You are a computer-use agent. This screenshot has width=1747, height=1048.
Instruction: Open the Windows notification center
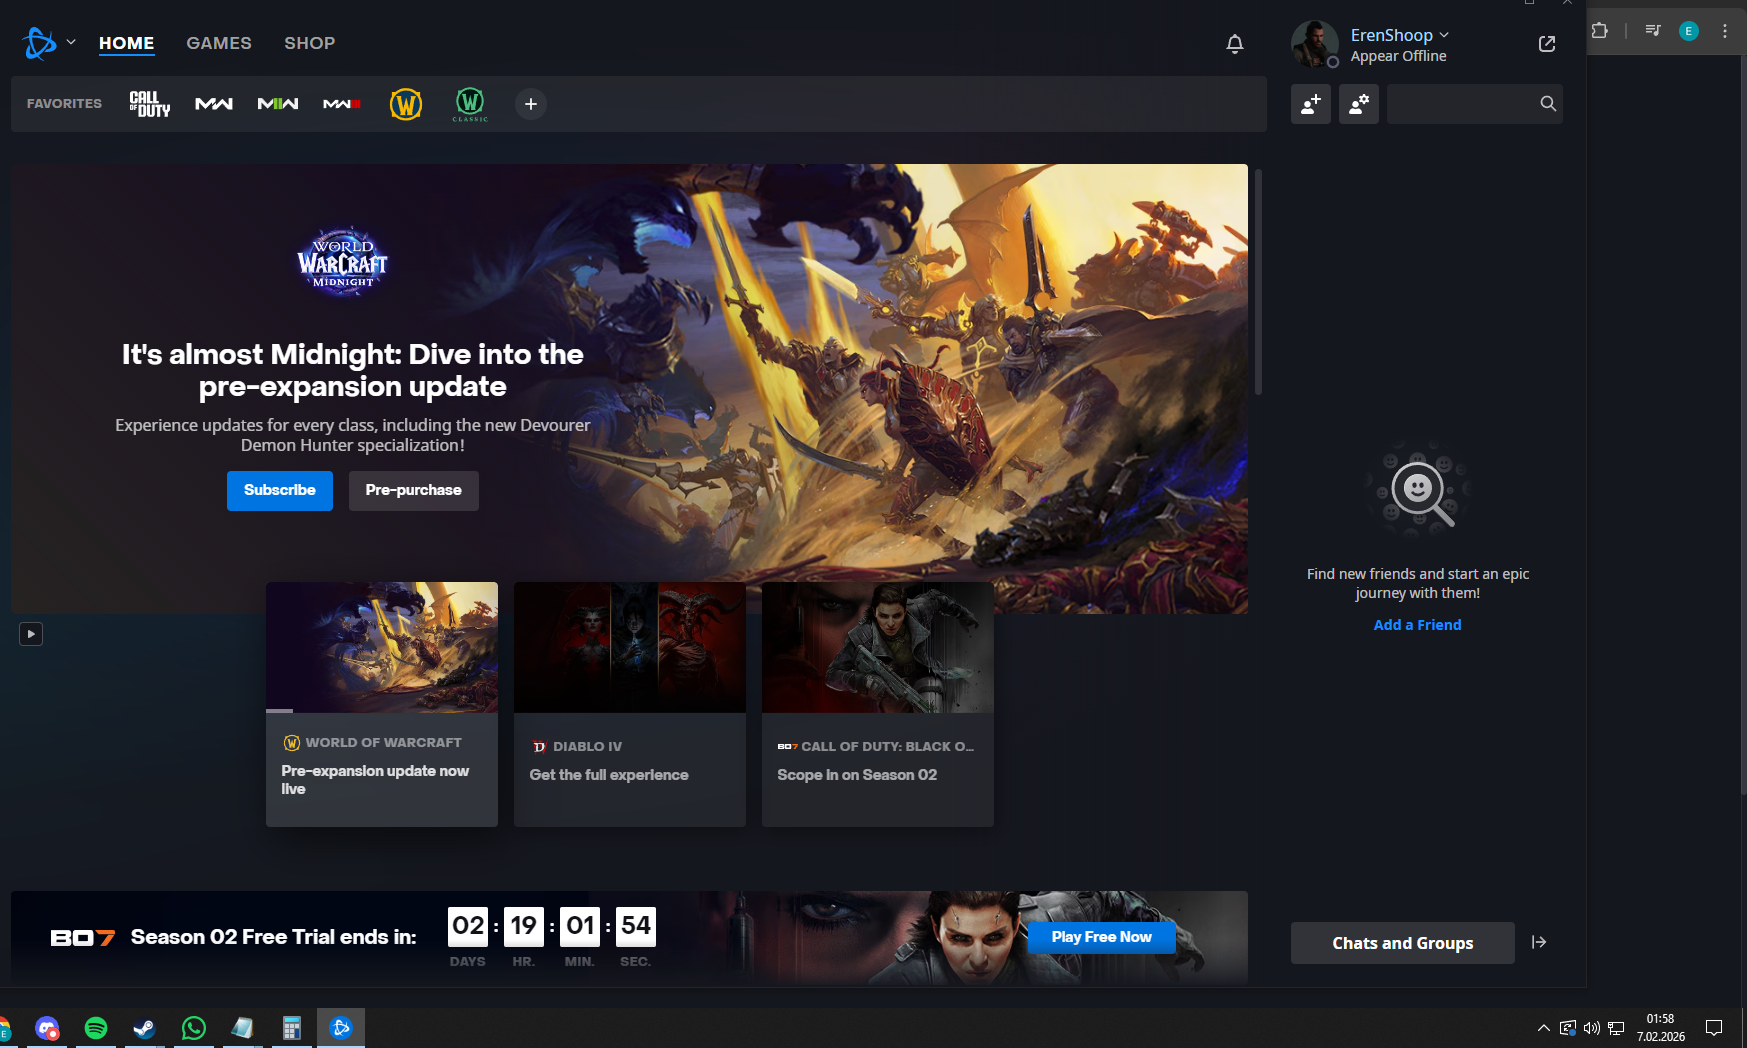point(1714,1028)
